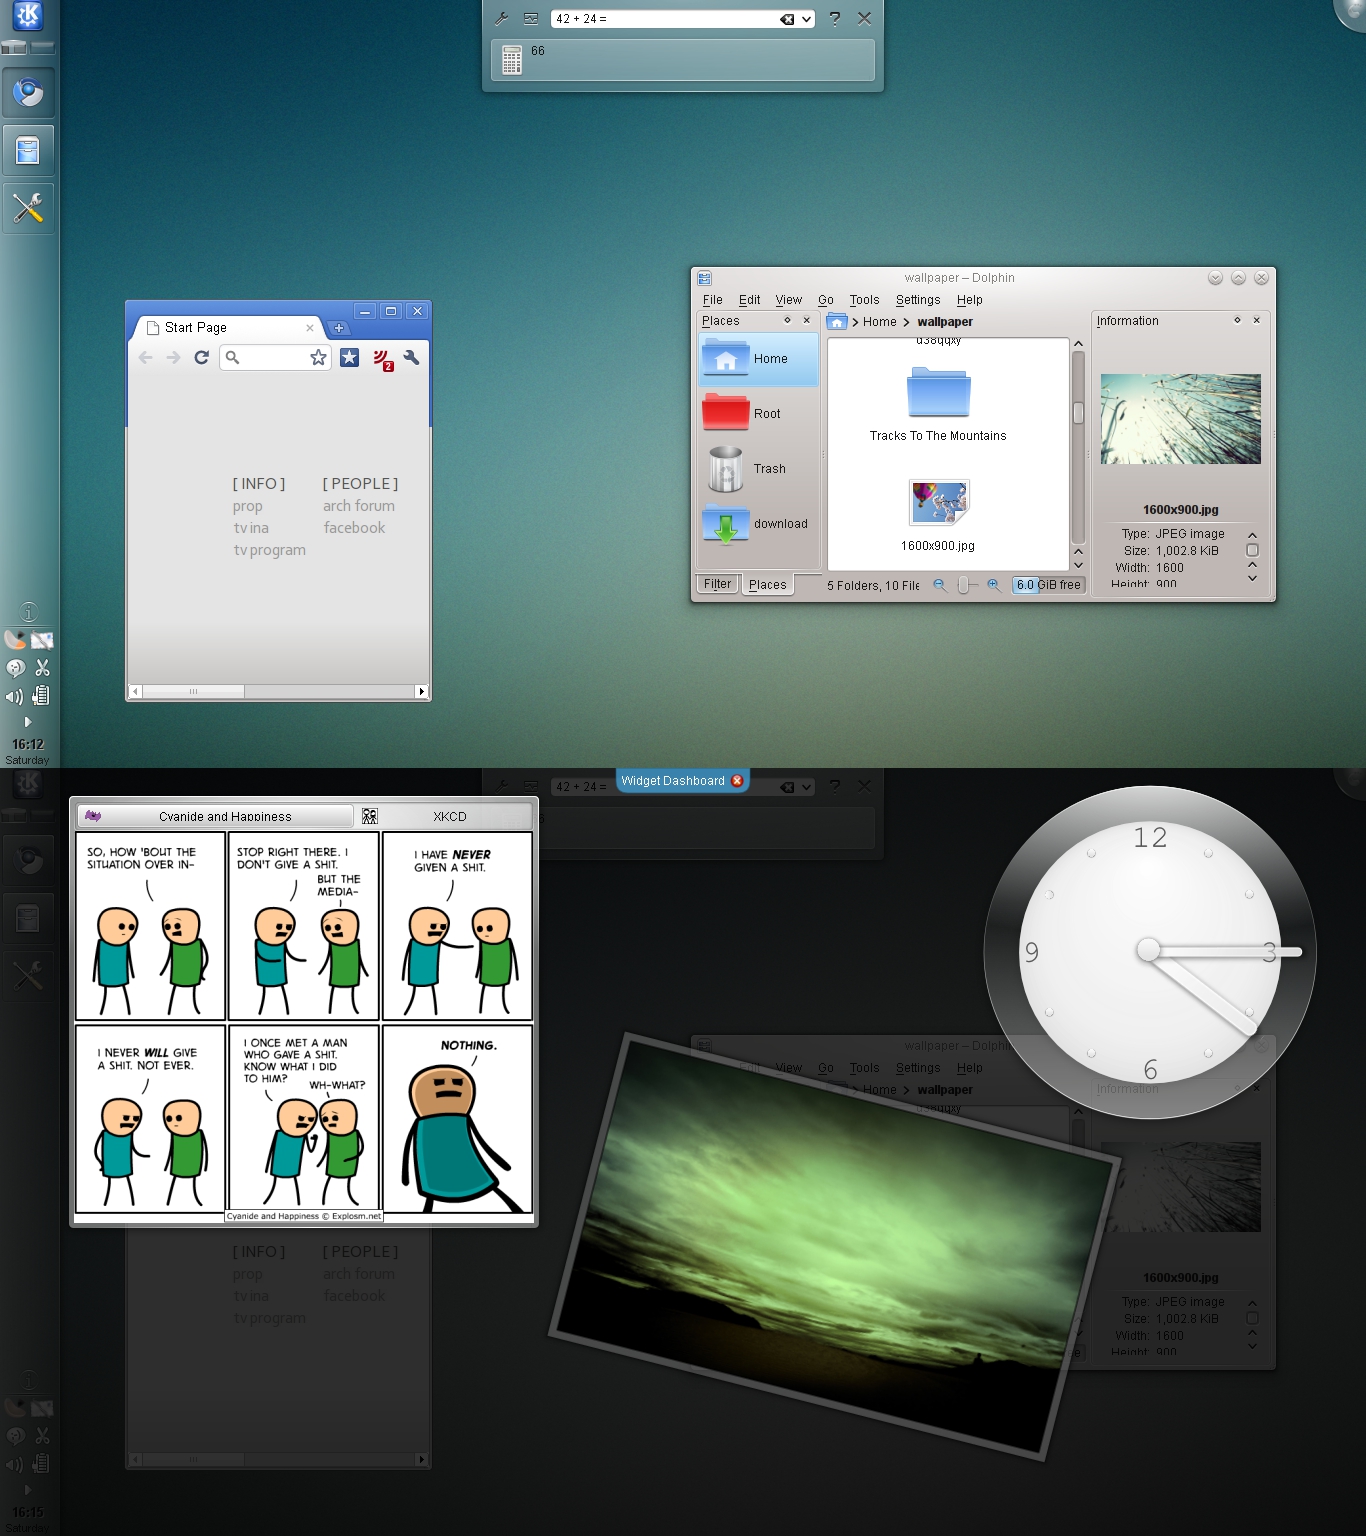The height and width of the screenshot is (1536, 1366).
Task: Go forward in the bright Chromium window
Action: tap(174, 358)
